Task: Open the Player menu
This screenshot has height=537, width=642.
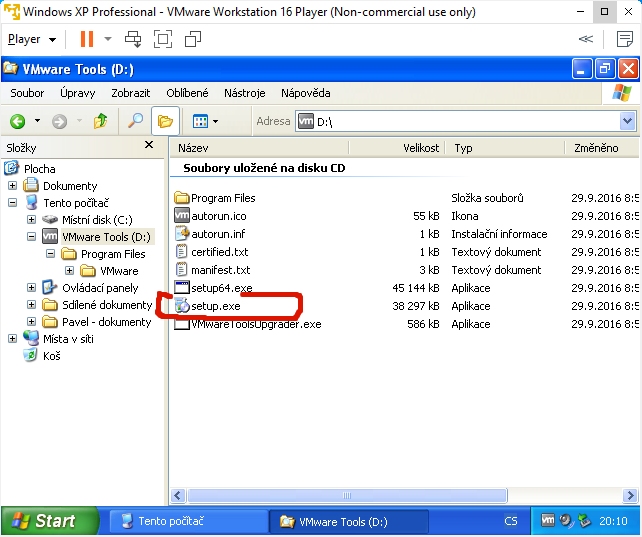Action: (32, 39)
